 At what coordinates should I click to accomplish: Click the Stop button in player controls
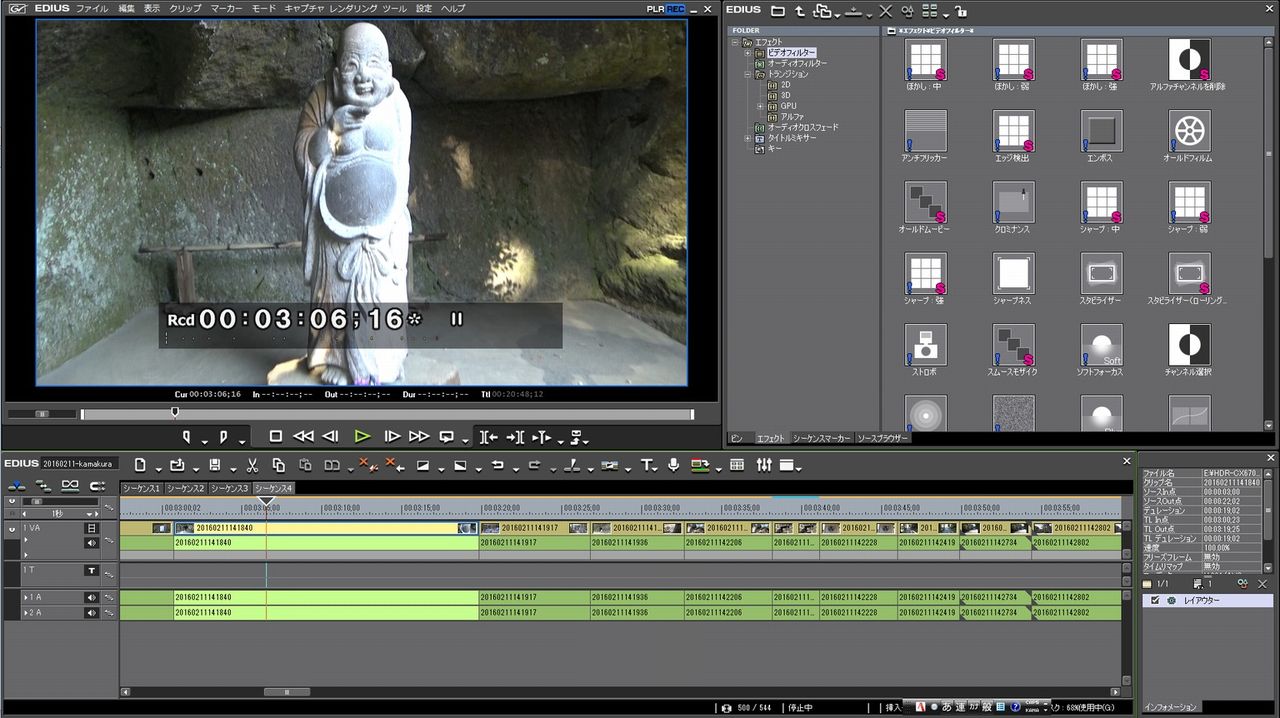coord(276,437)
